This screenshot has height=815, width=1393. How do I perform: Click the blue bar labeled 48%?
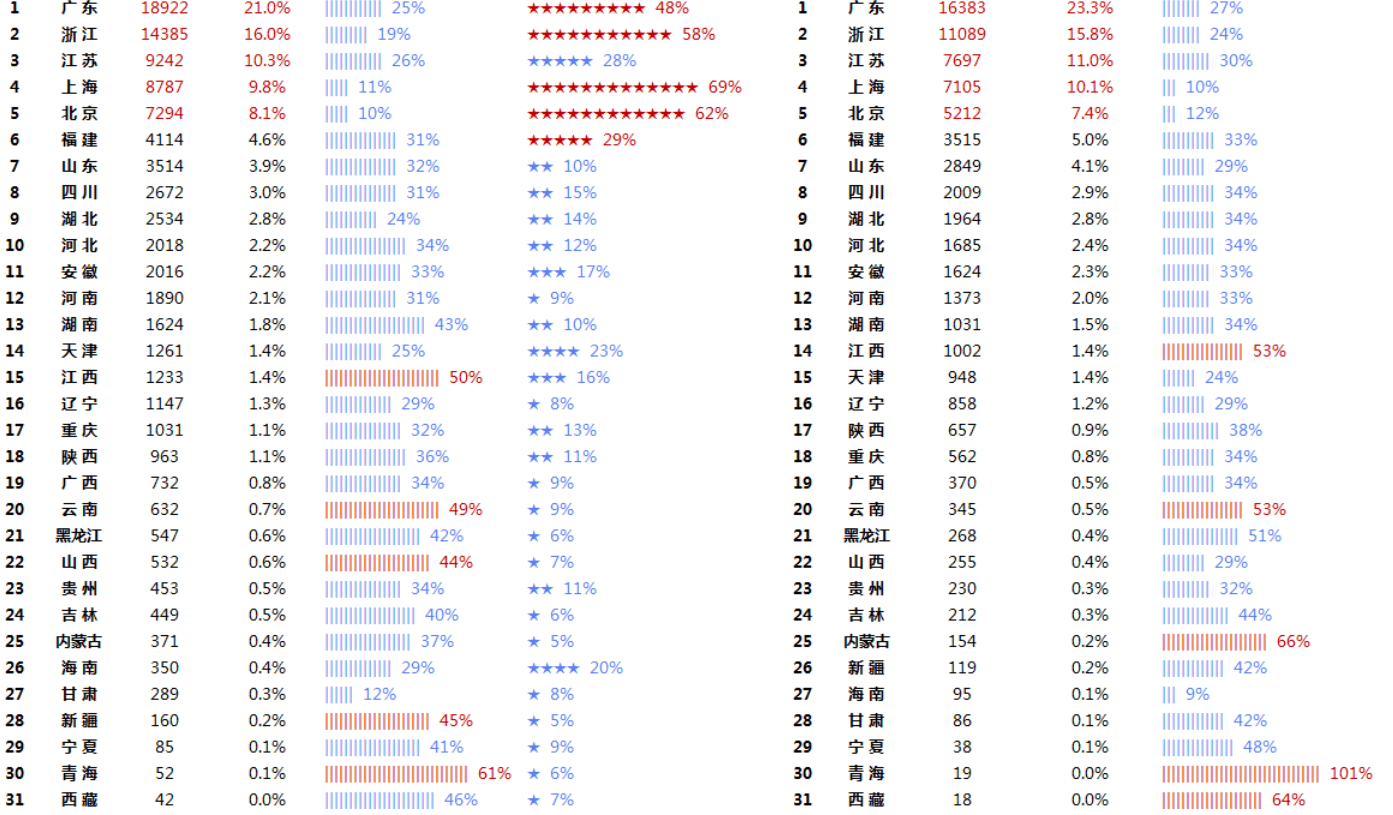[1198, 746]
